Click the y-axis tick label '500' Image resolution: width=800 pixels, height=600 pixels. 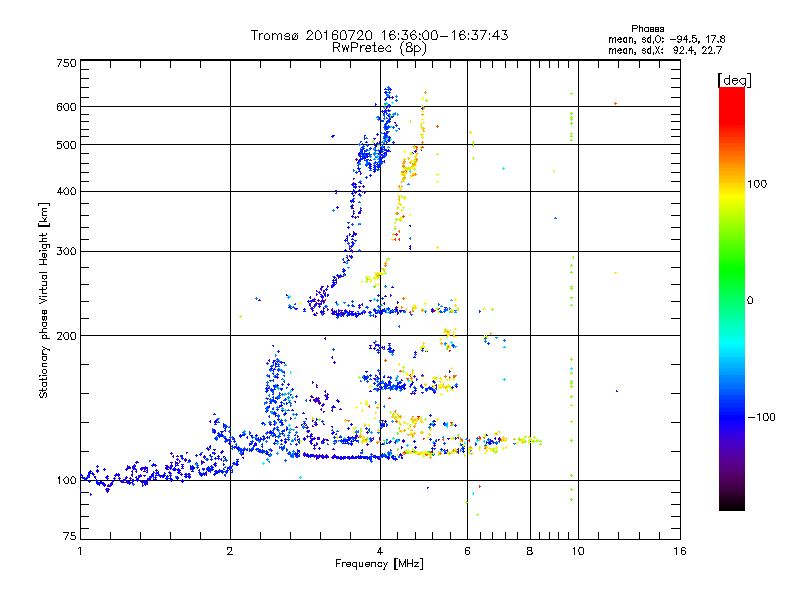tap(66, 145)
